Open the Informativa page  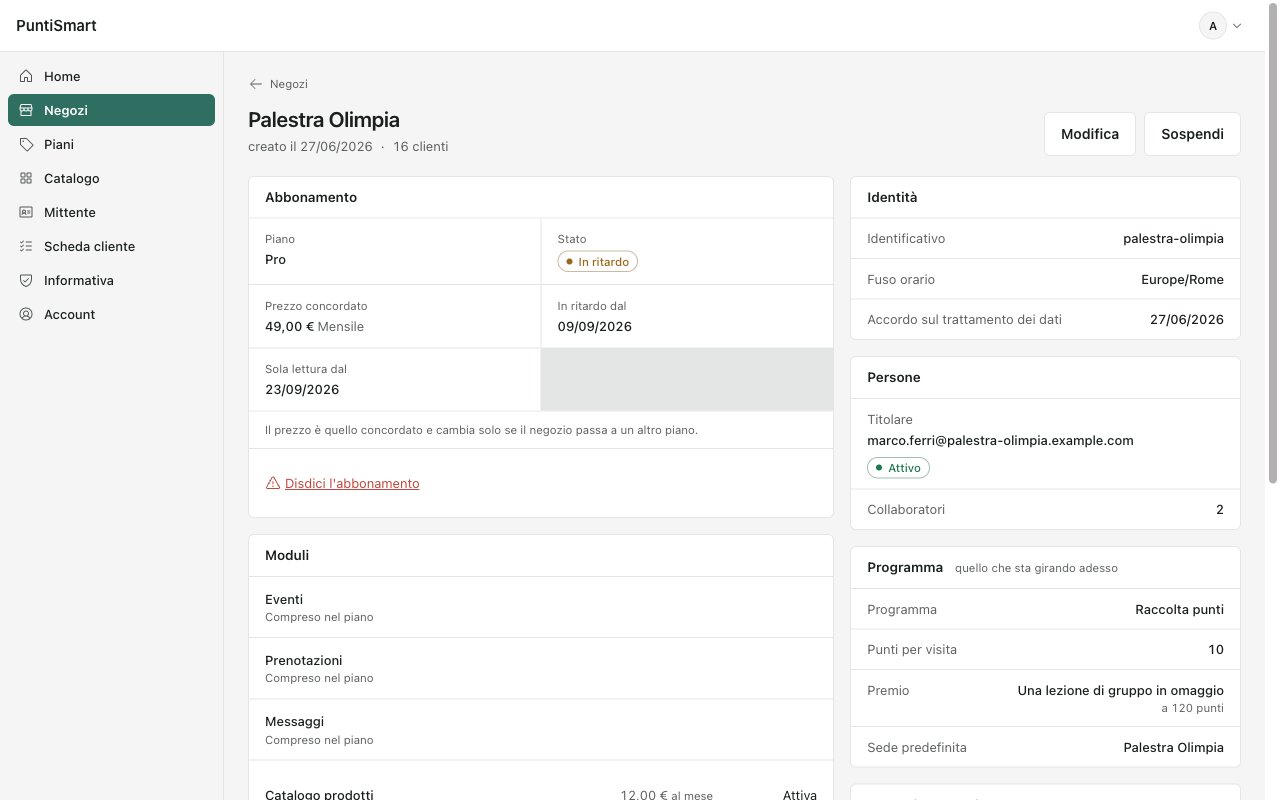tap(111, 280)
